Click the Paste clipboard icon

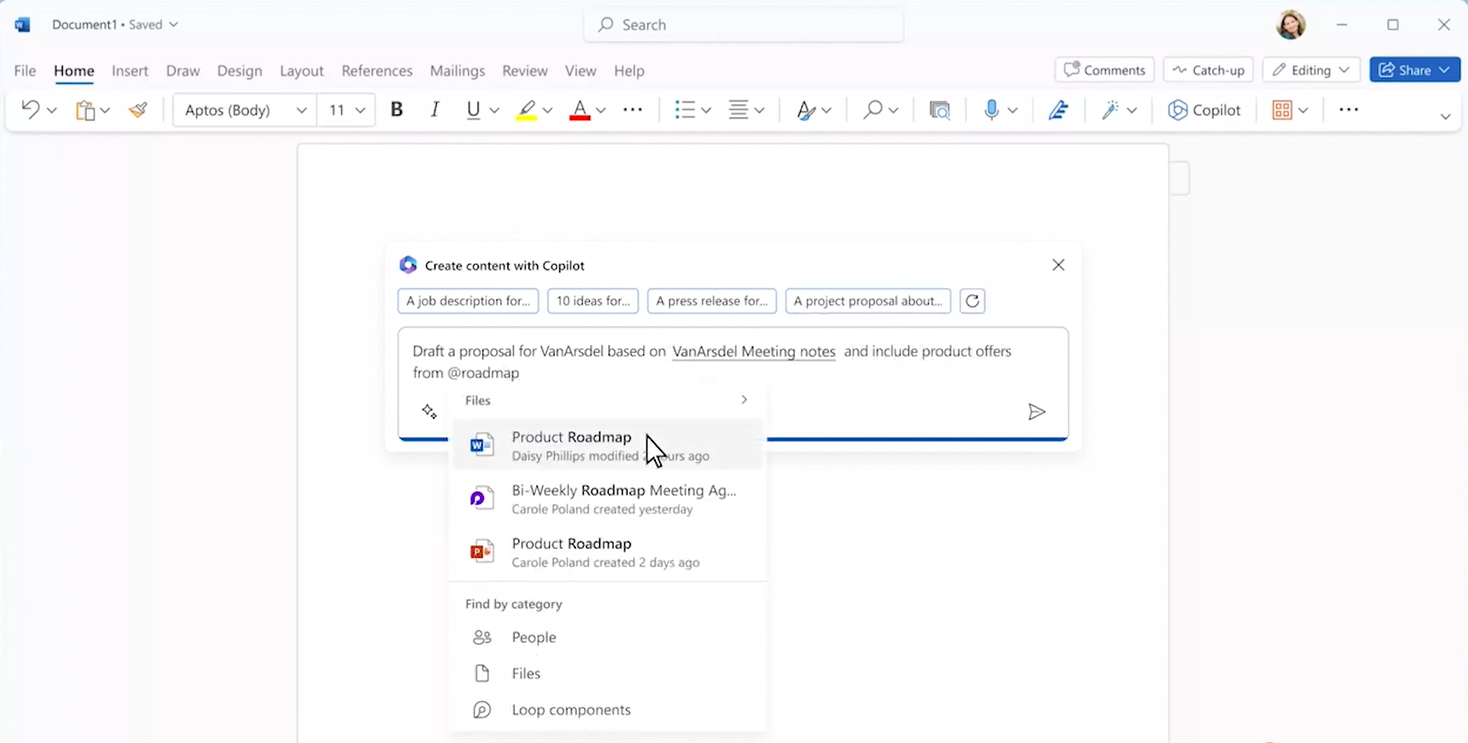85,110
